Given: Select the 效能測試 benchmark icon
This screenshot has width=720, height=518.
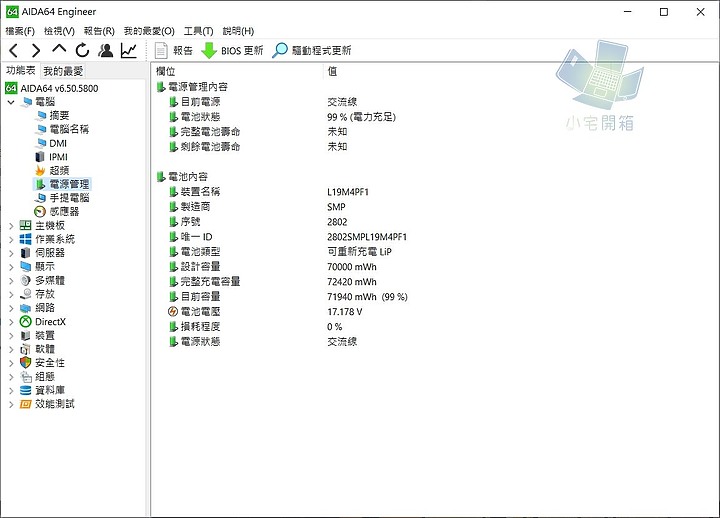Looking at the screenshot, I should (26, 404).
